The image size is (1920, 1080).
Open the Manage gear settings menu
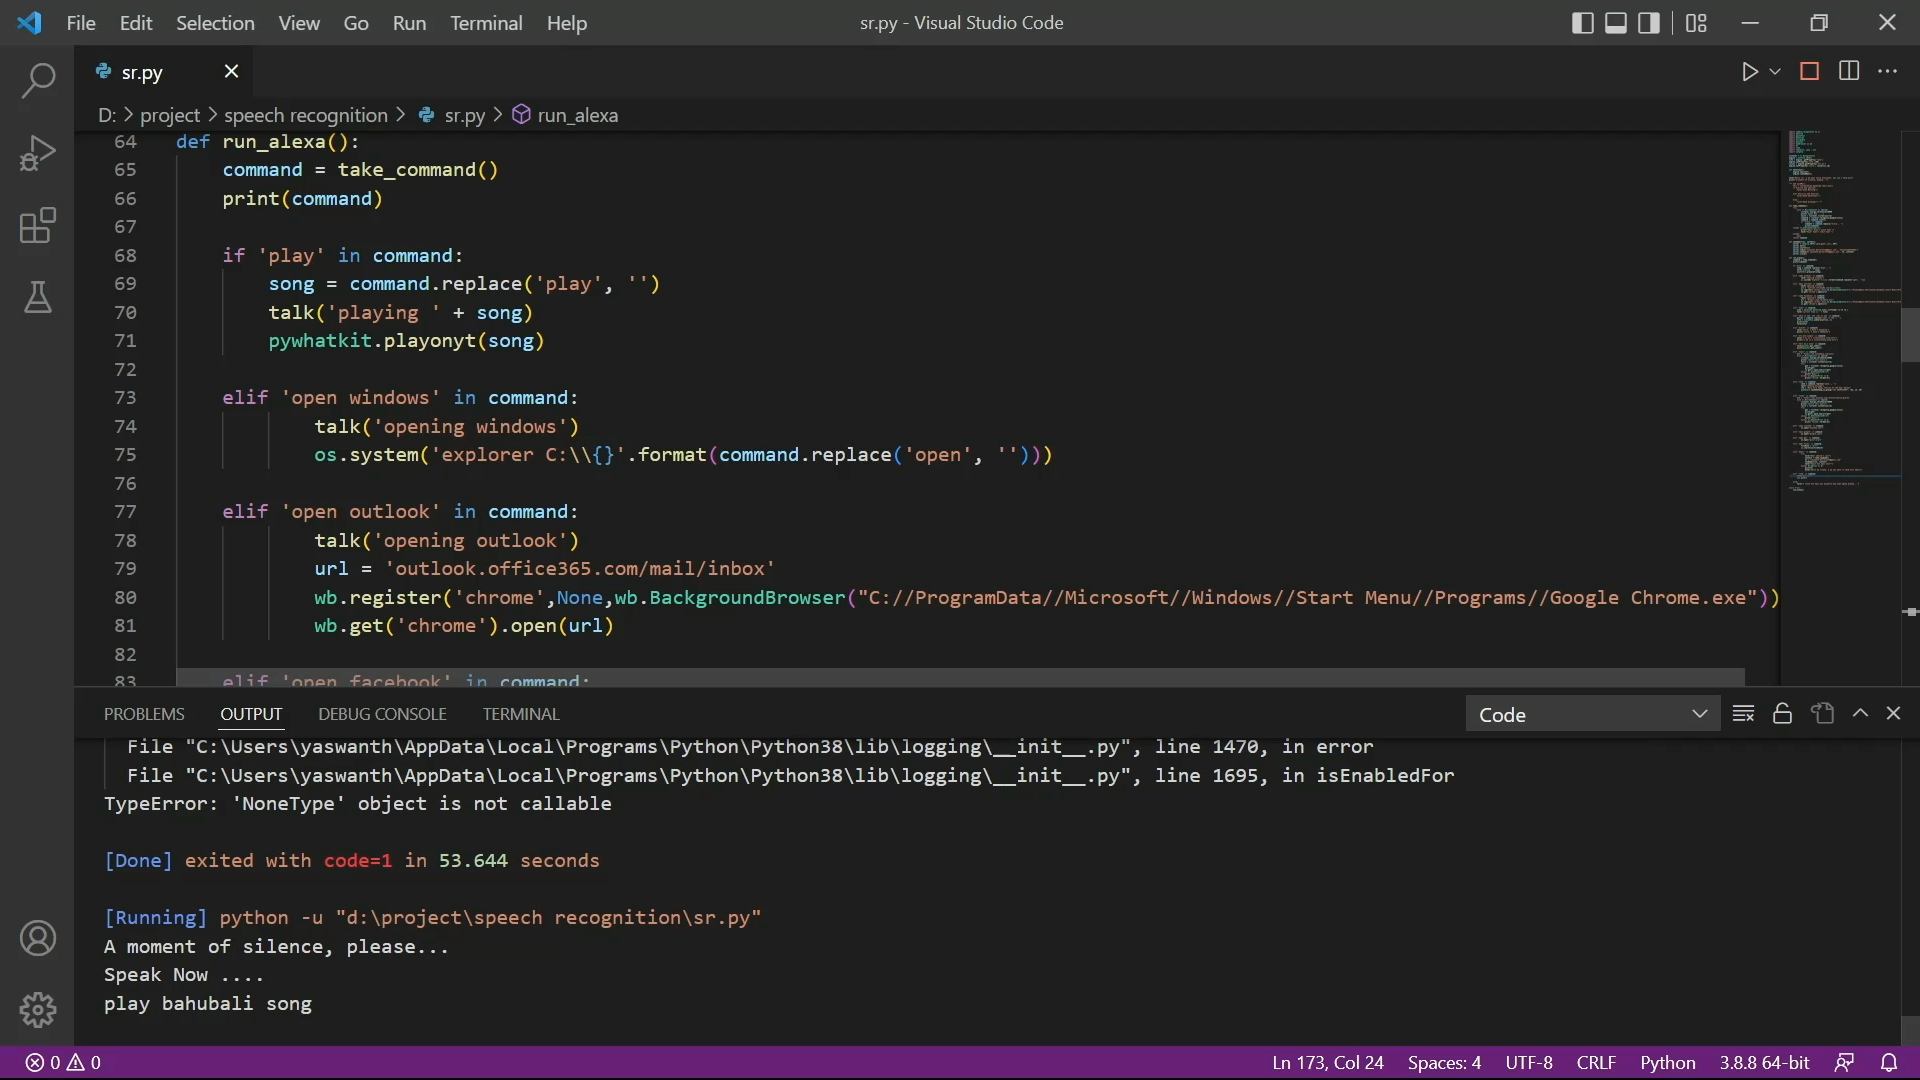point(38,1010)
